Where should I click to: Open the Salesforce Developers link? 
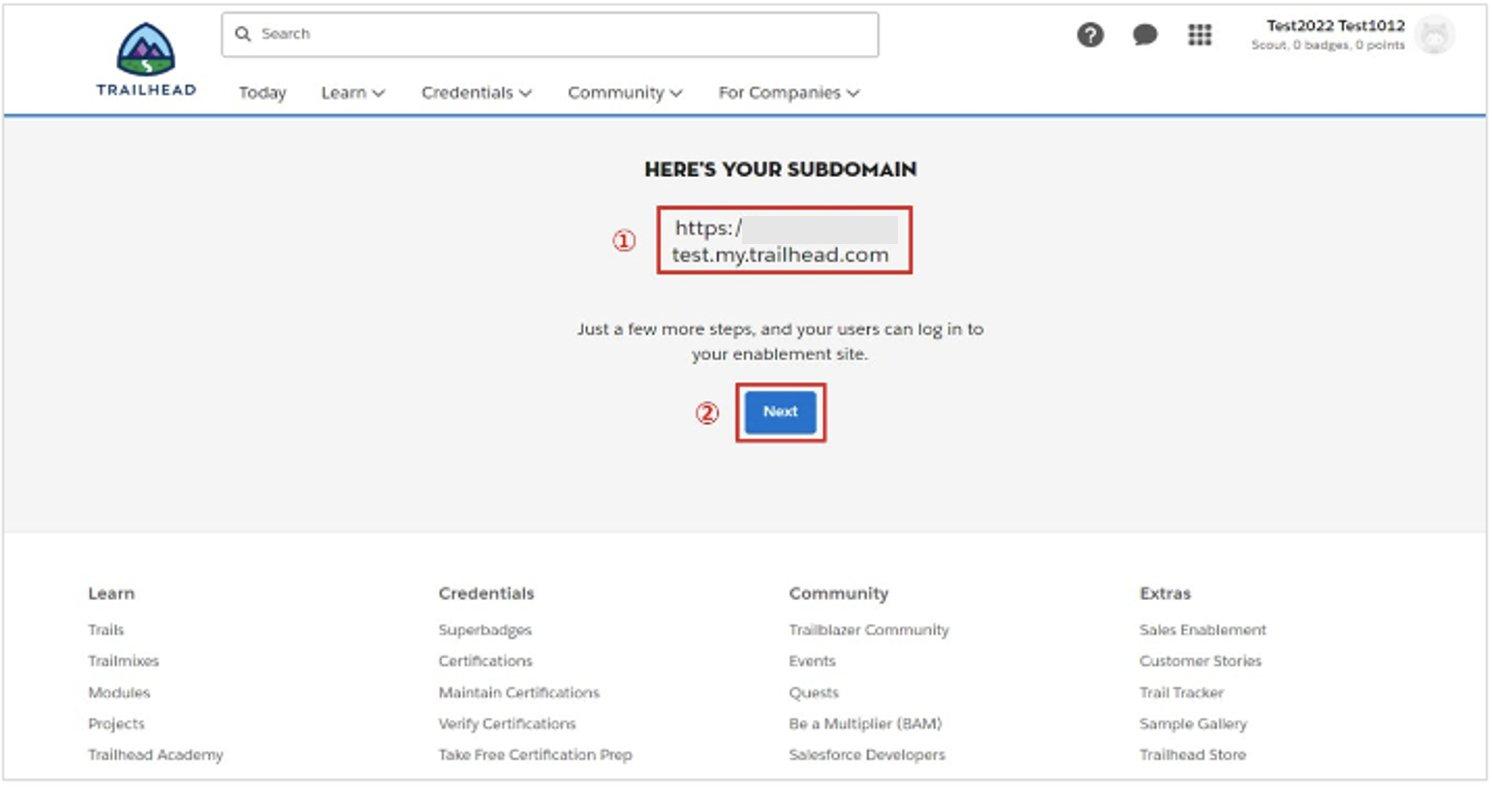(x=867, y=755)
